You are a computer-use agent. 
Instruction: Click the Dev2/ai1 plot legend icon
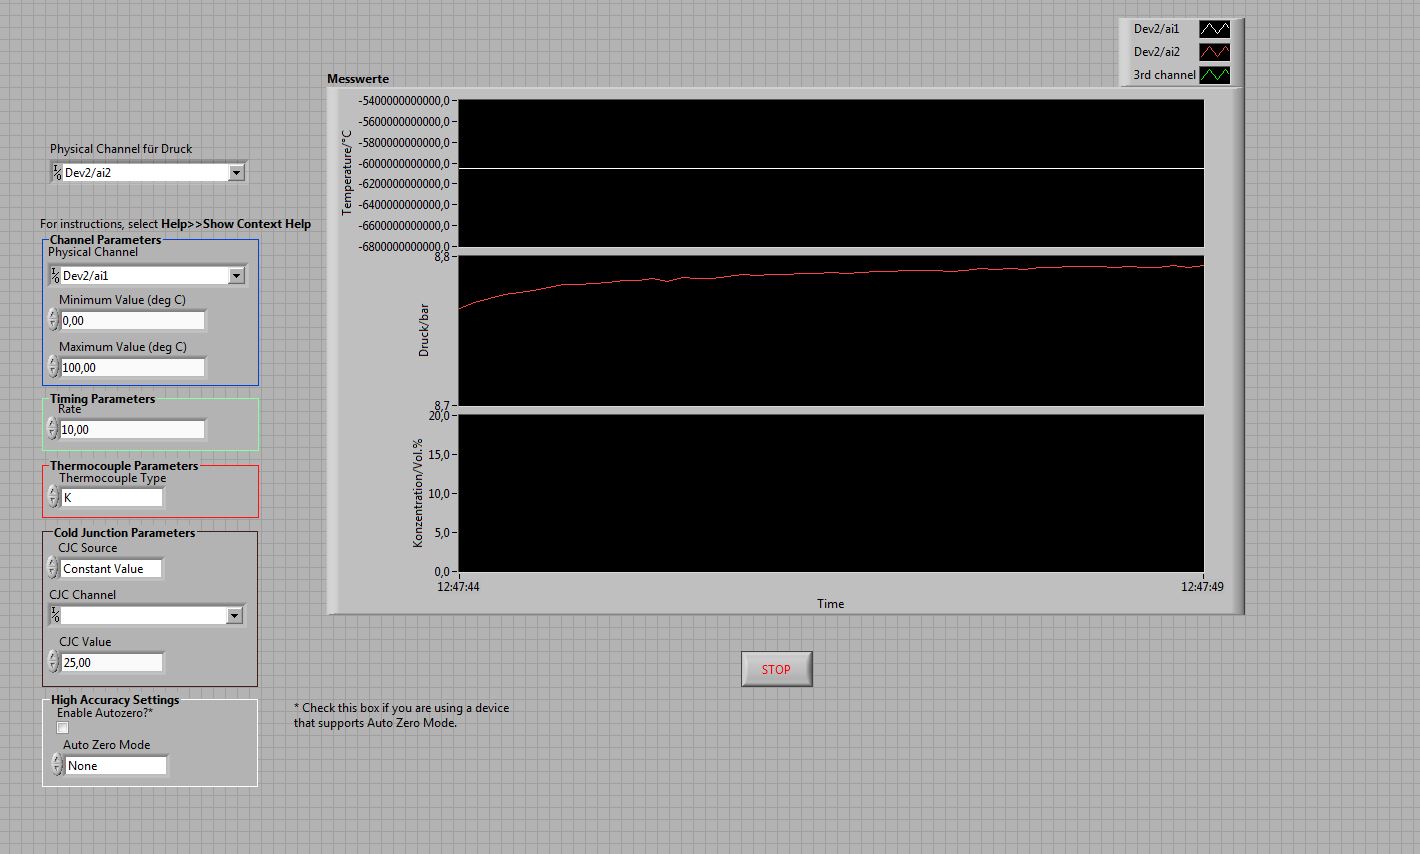(x=1215, y=29)
